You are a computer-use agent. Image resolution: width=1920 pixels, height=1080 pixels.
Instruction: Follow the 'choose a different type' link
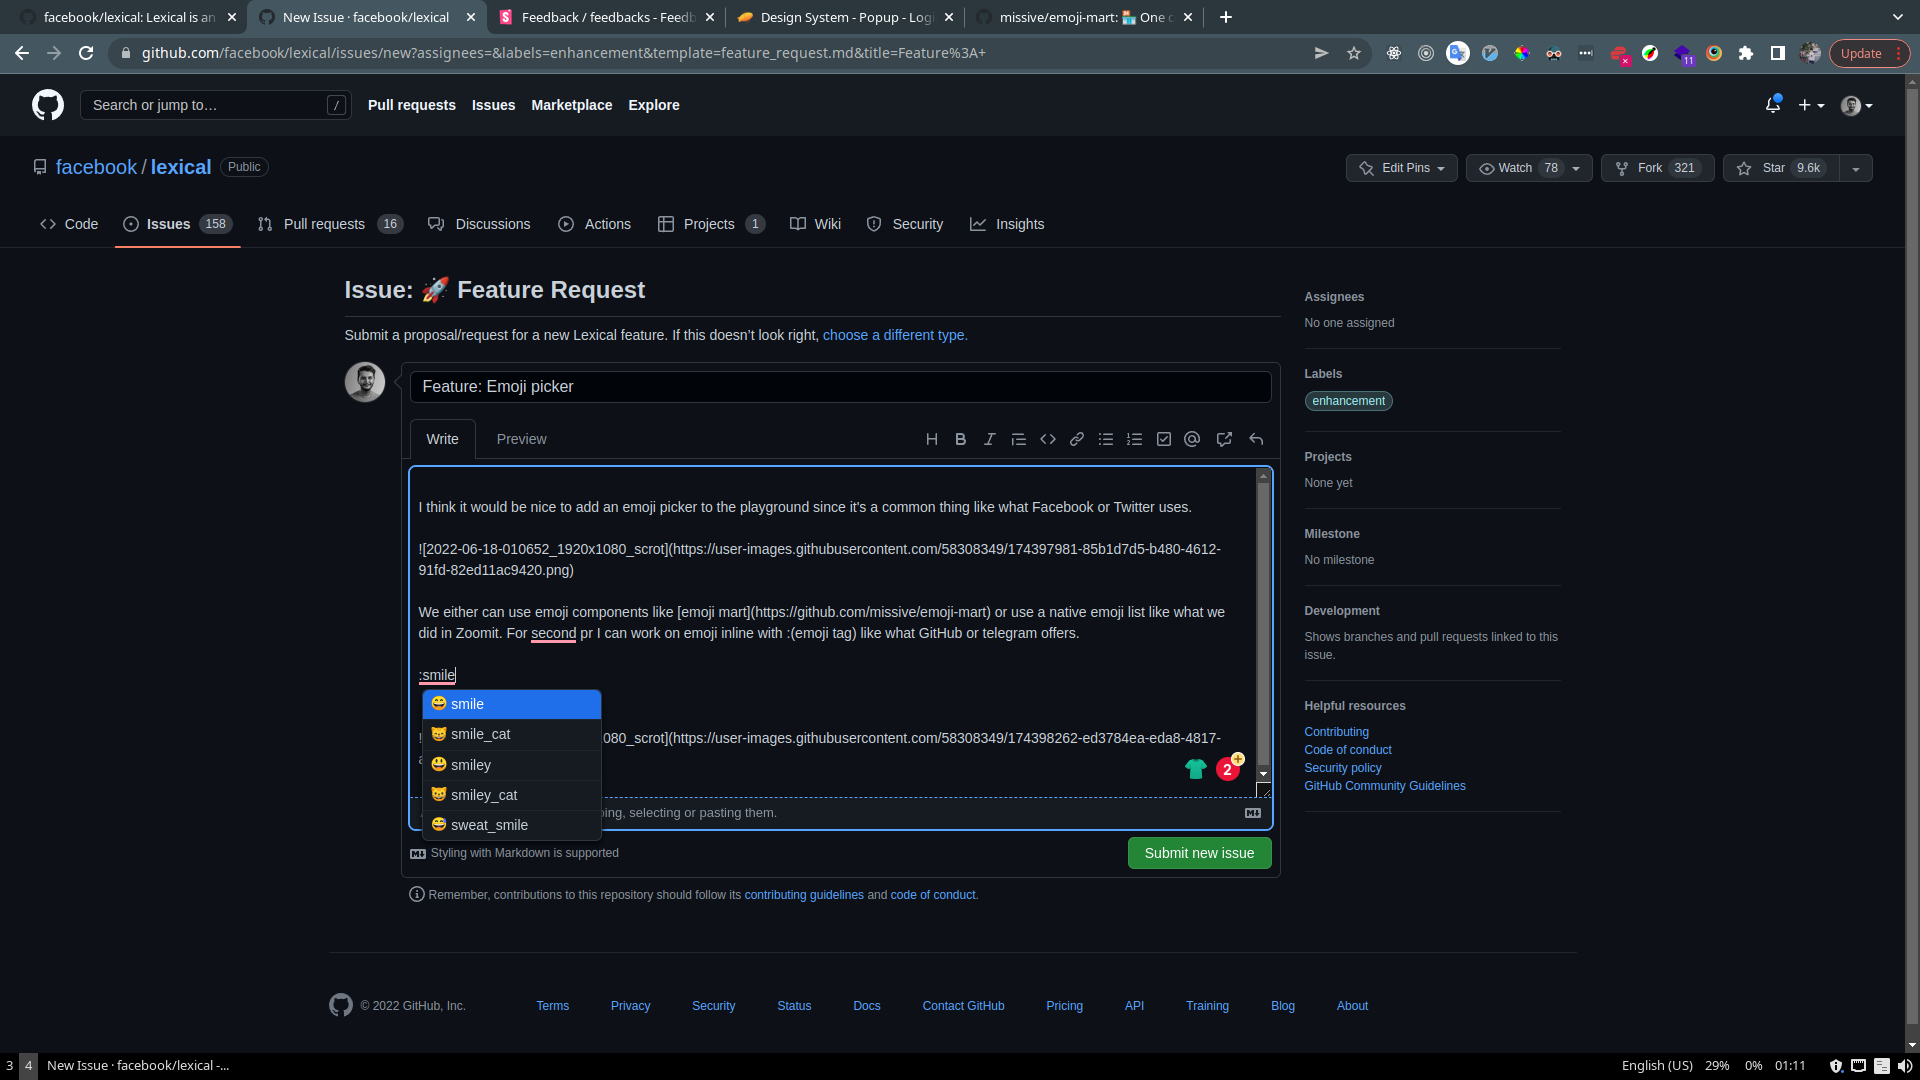(x=895, y=335)
